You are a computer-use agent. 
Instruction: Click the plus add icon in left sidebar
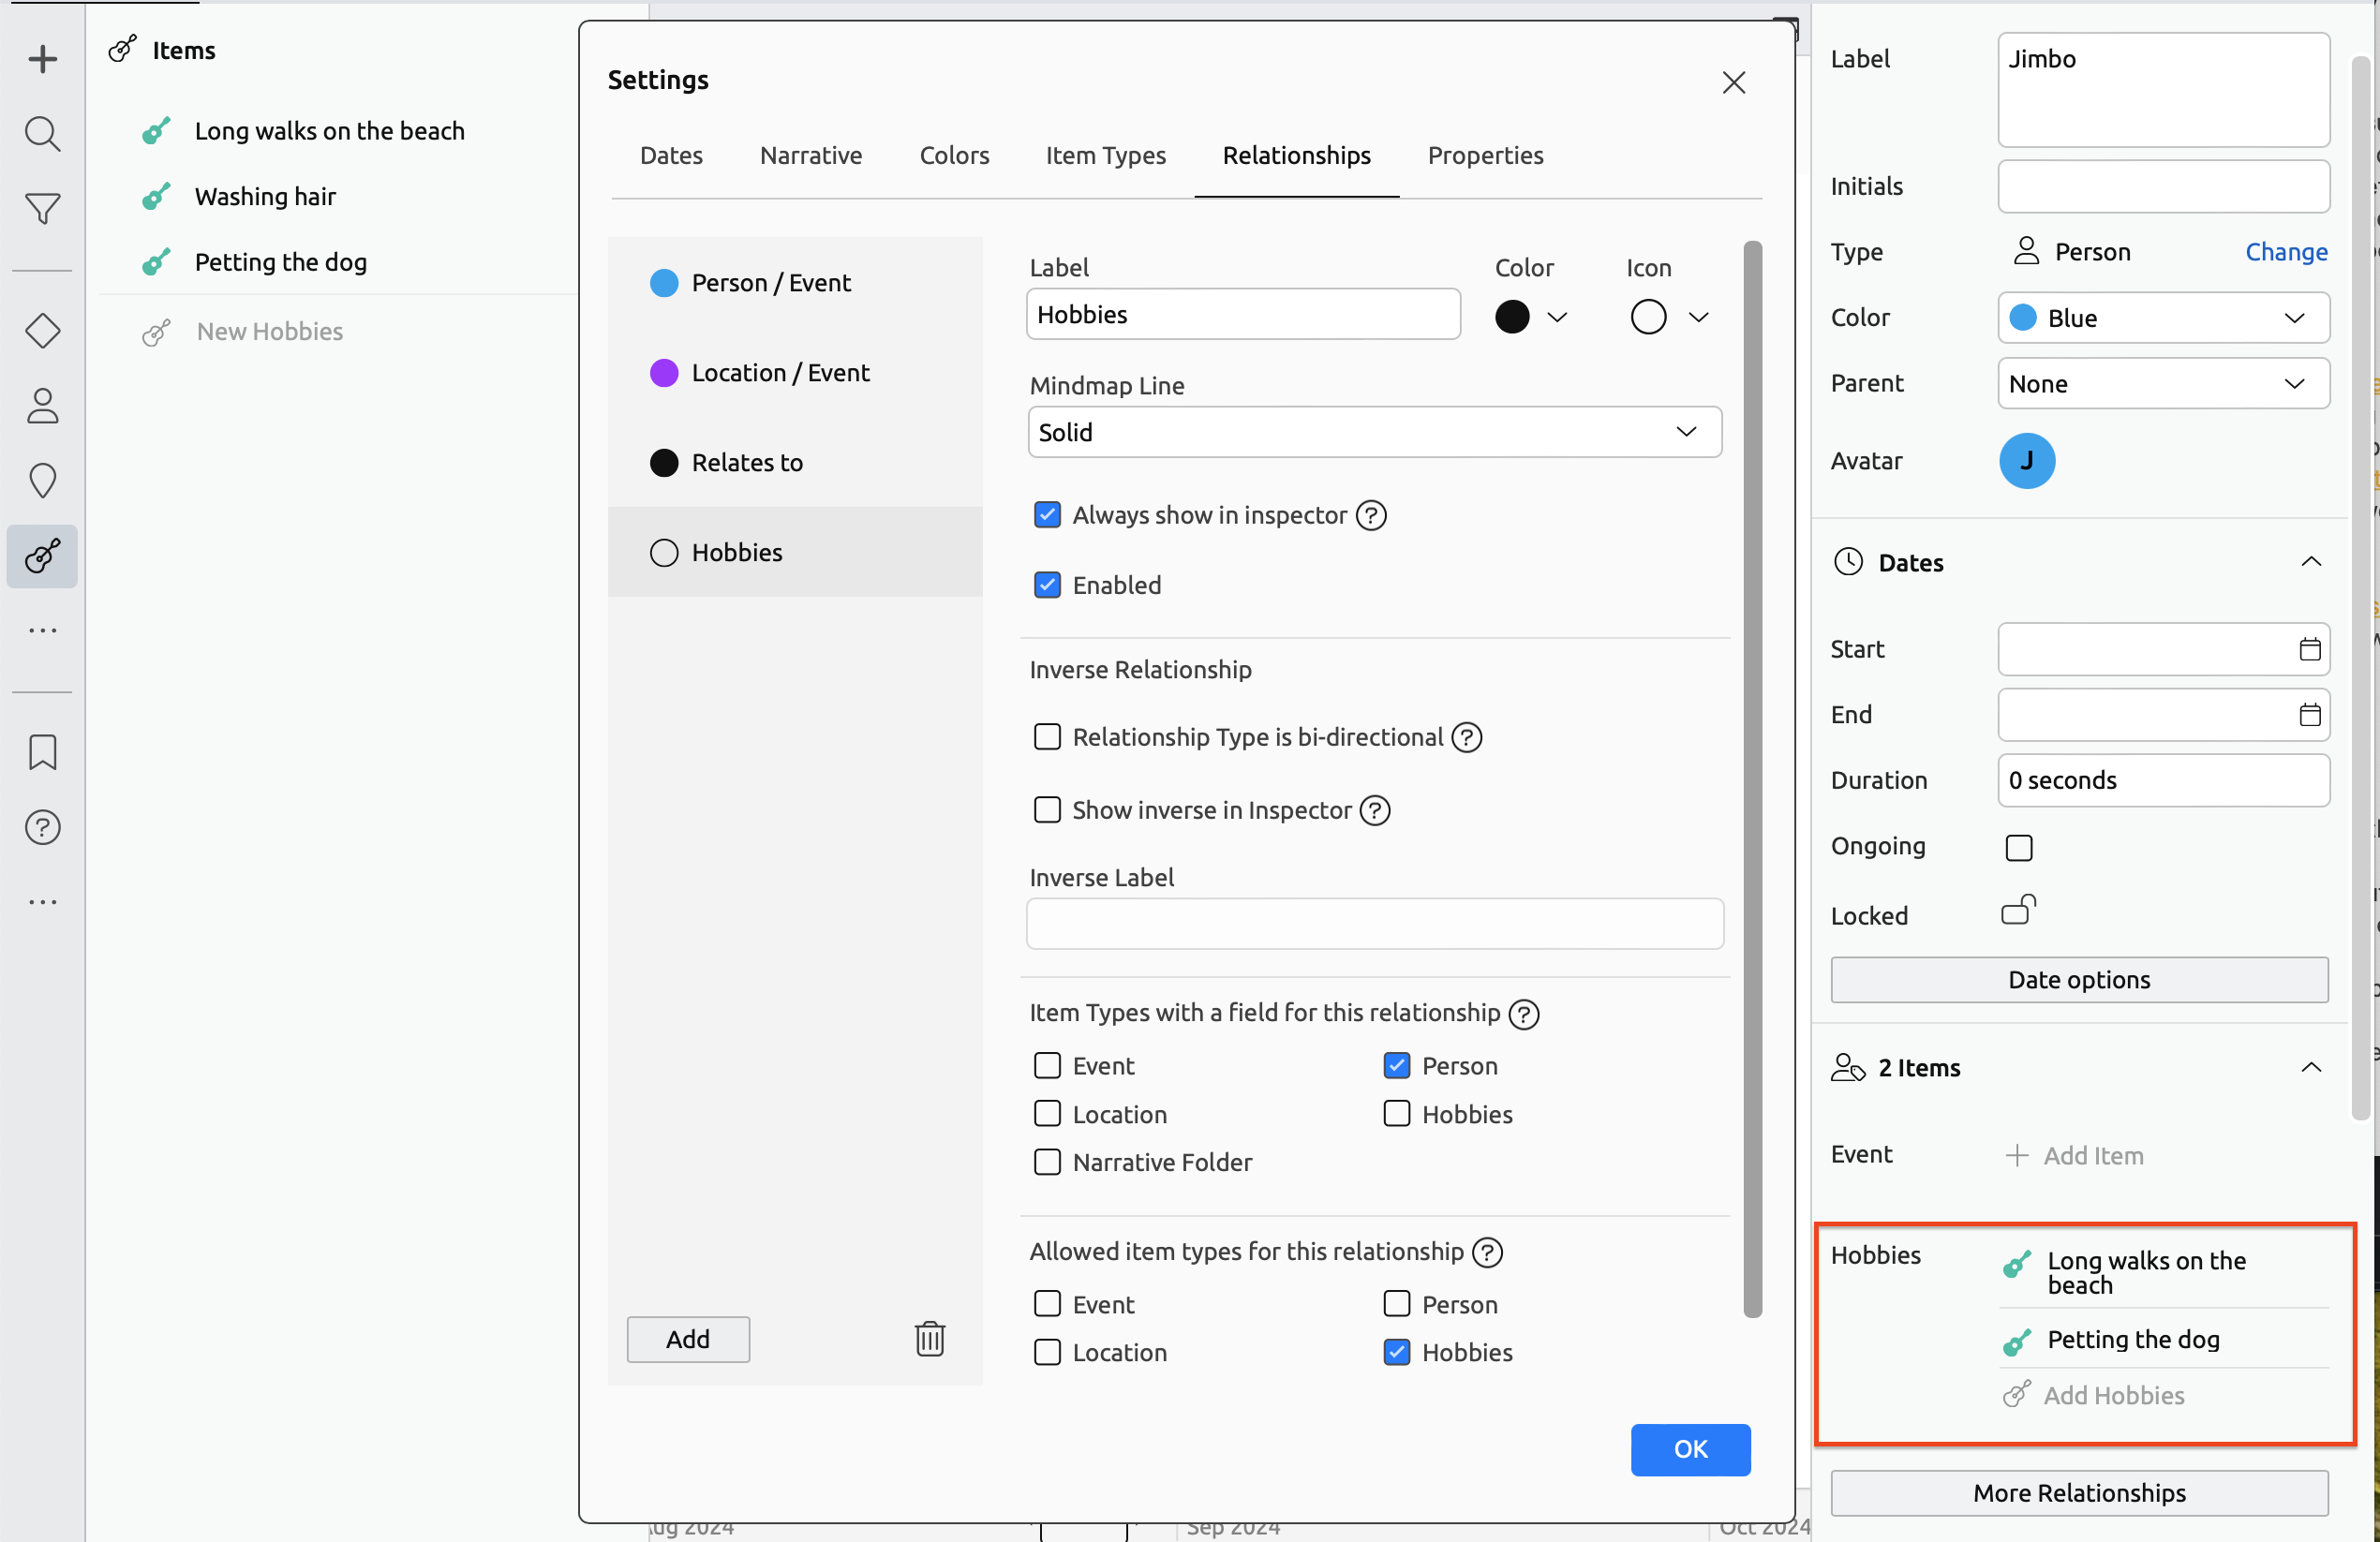[42, 59]
